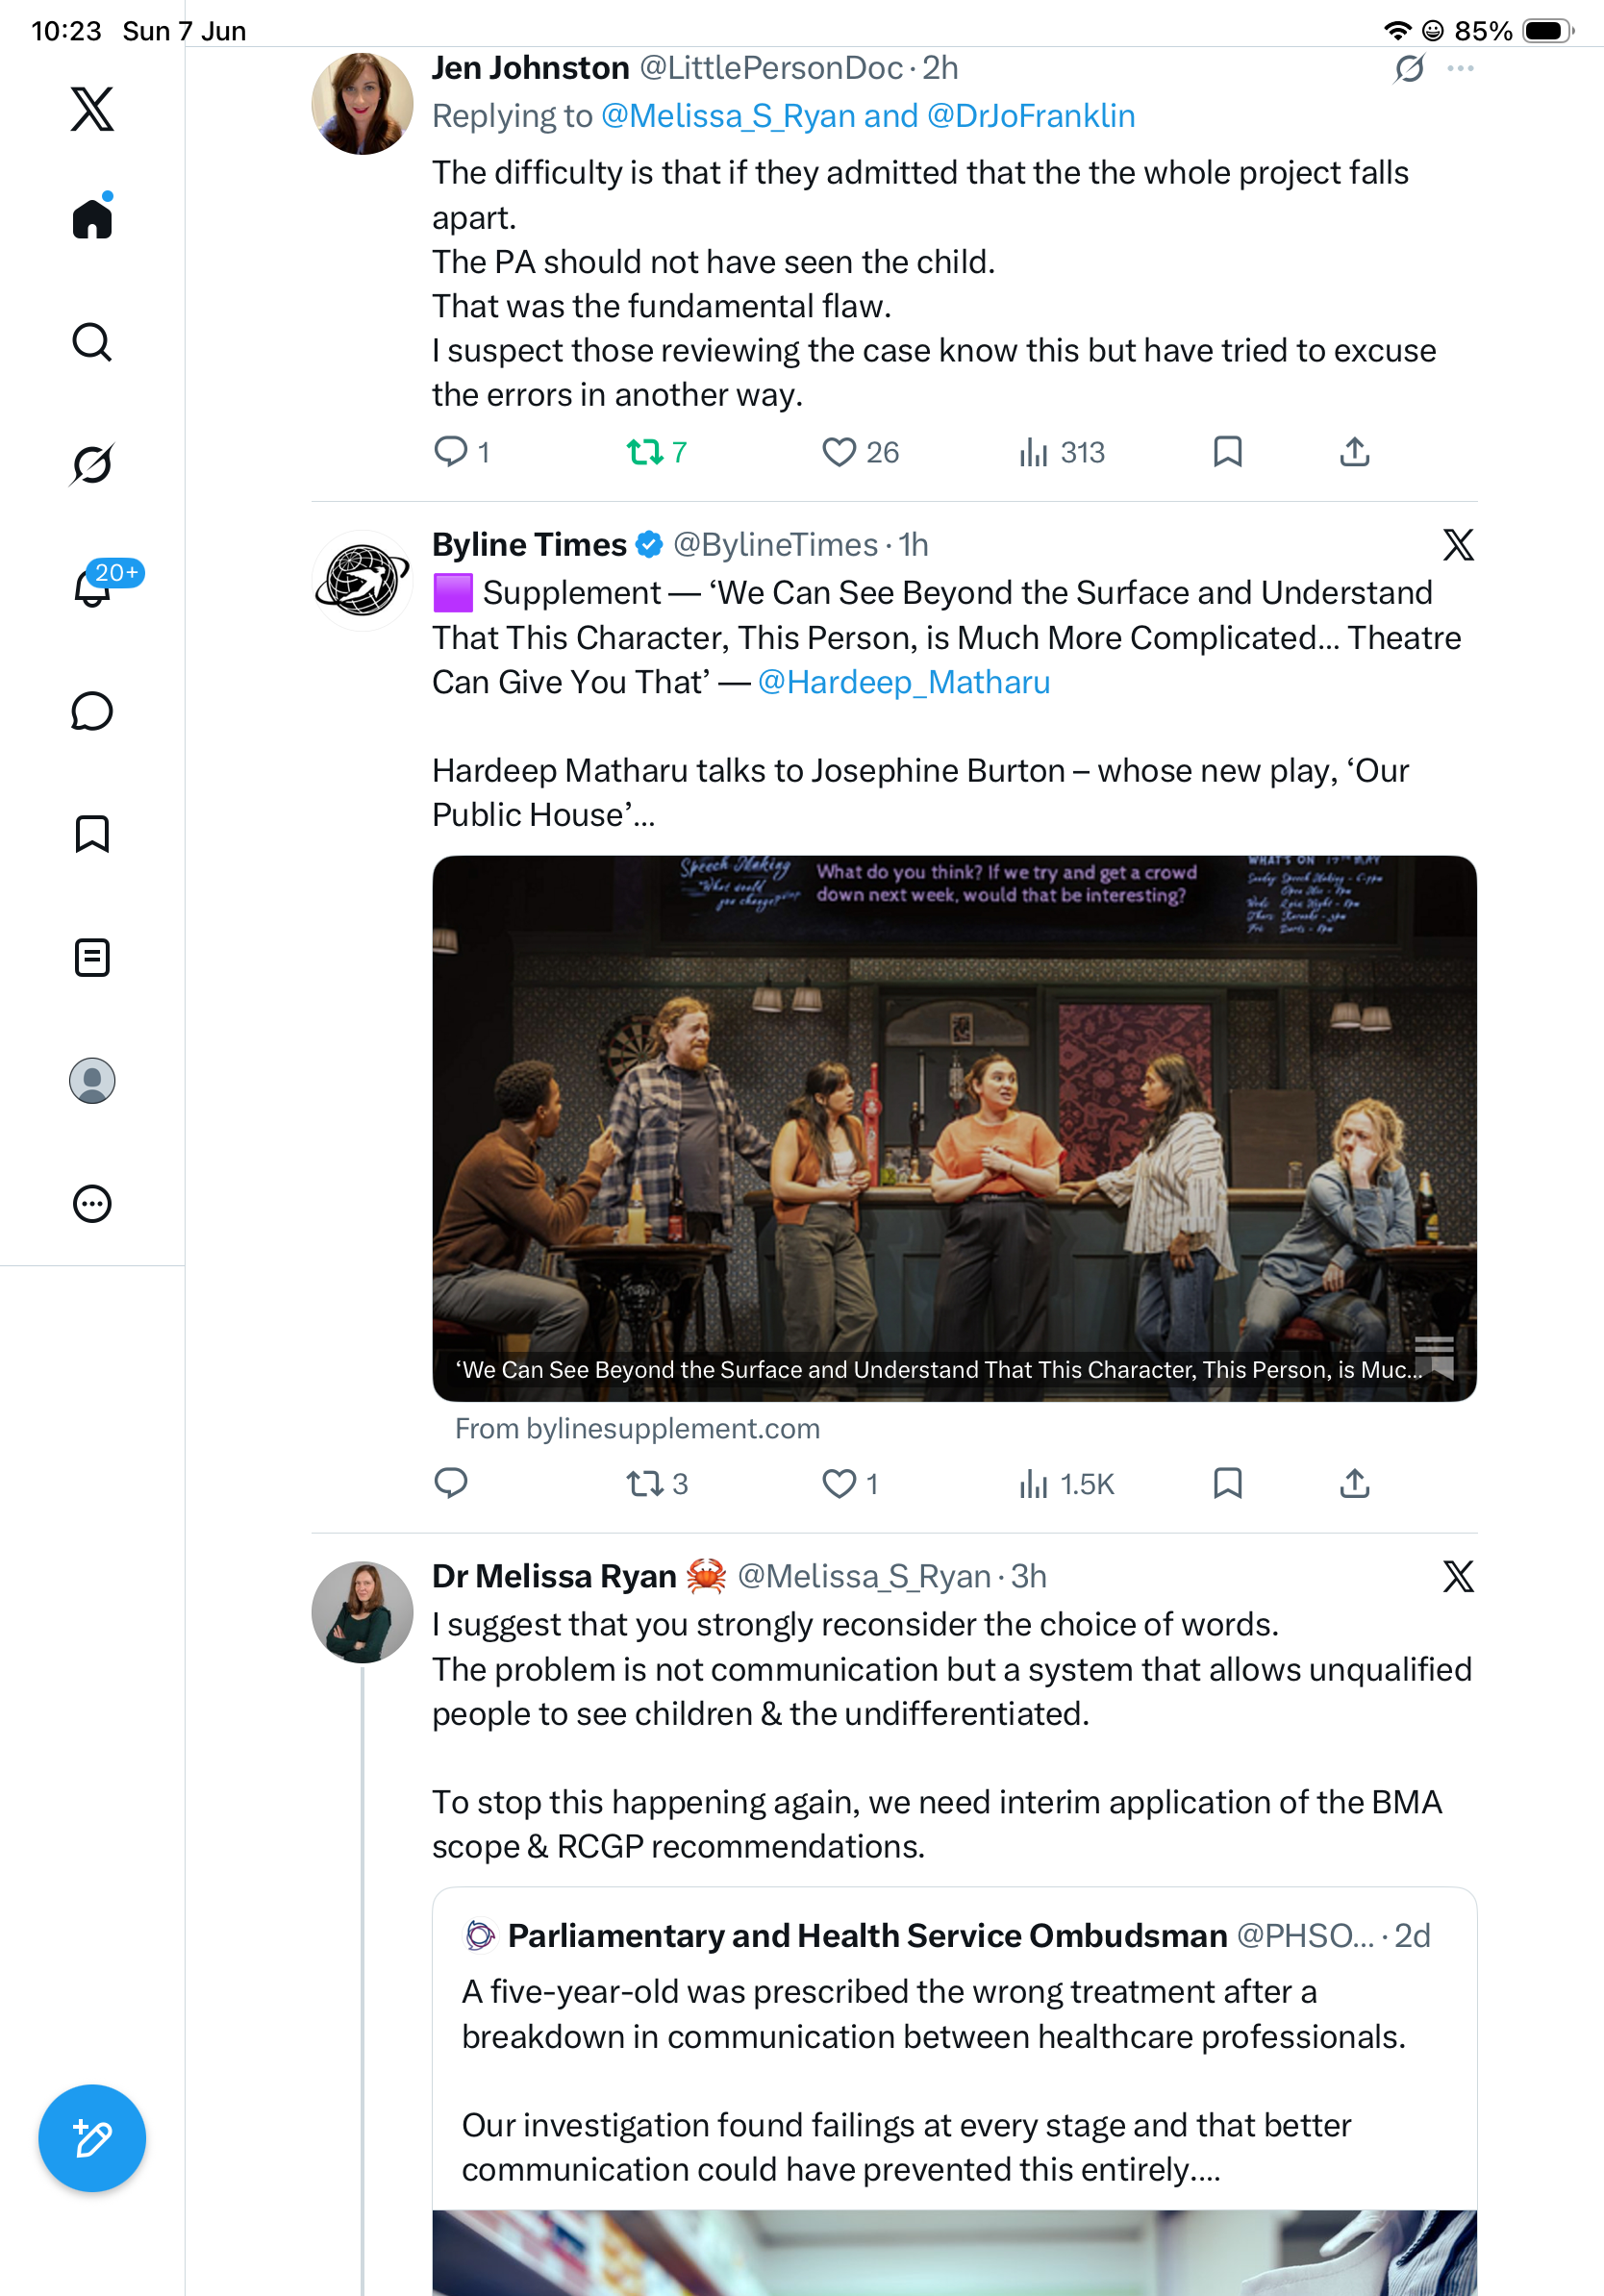Open the Byline Supplement article image
This screenshot has width=1604, height=2296.
(x=954, y=1128)
